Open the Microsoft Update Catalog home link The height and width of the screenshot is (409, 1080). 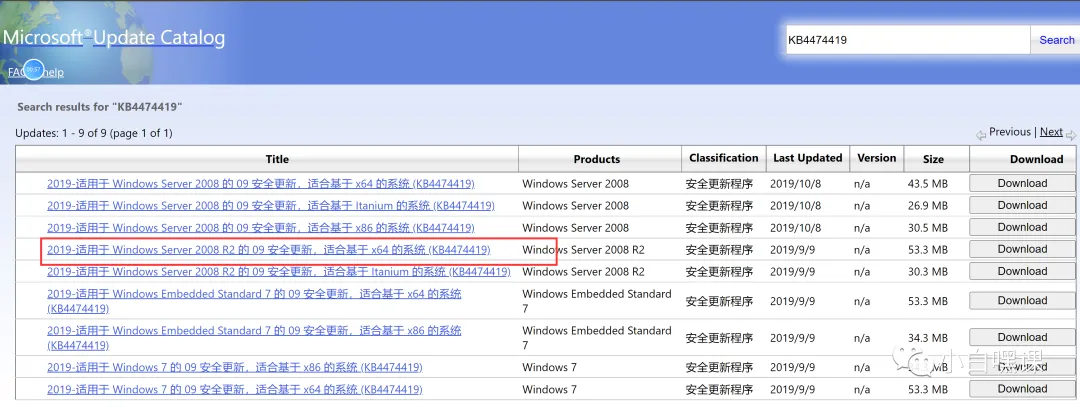click(114, 36)
